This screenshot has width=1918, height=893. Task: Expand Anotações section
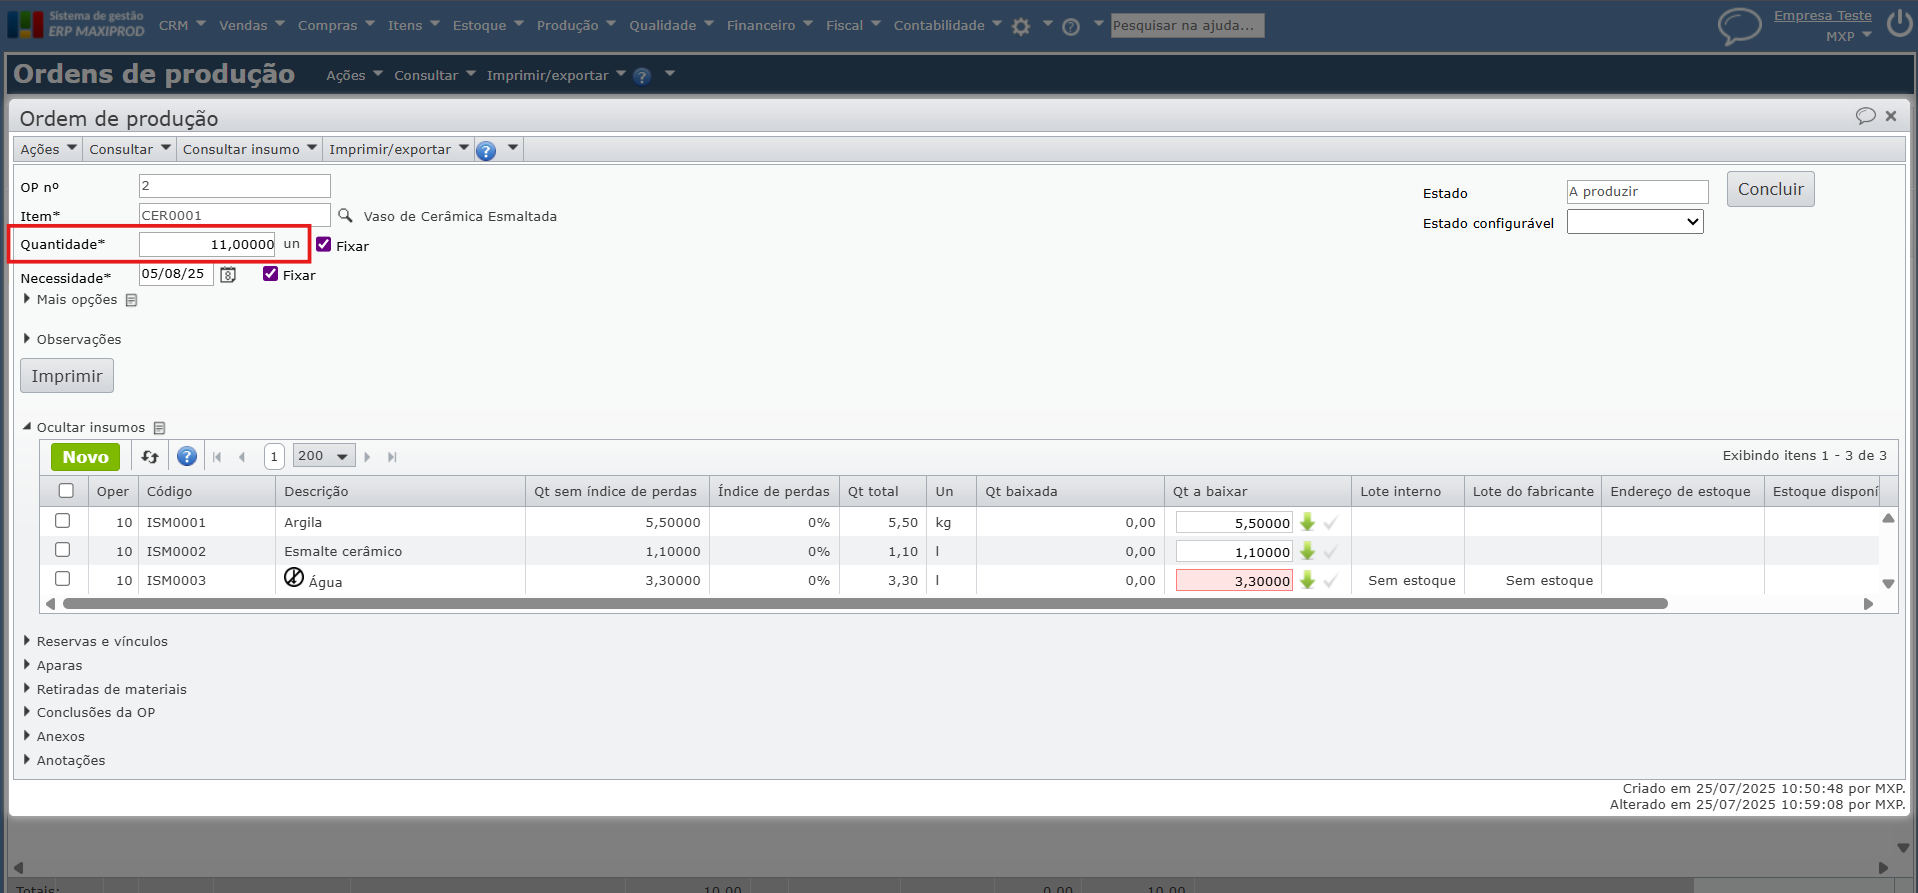pos(63,761)
